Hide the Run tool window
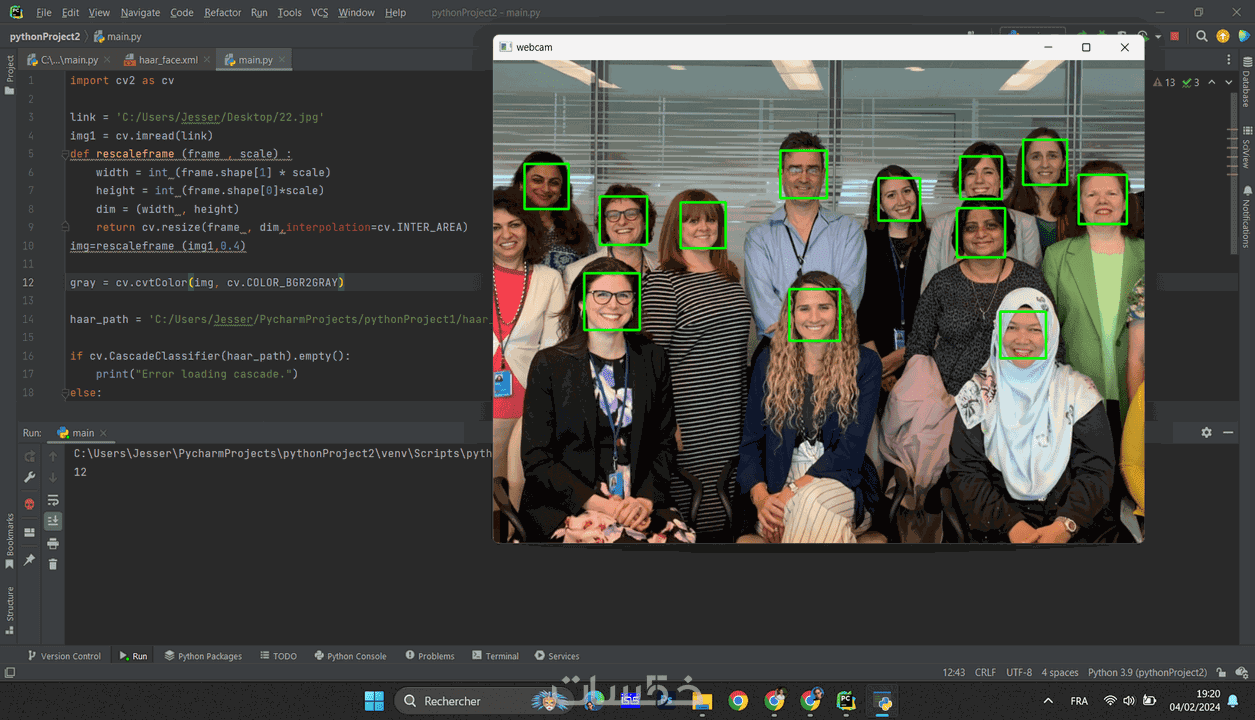Viewport: 1255px width, 720px height. click(x=1229, y=432)
